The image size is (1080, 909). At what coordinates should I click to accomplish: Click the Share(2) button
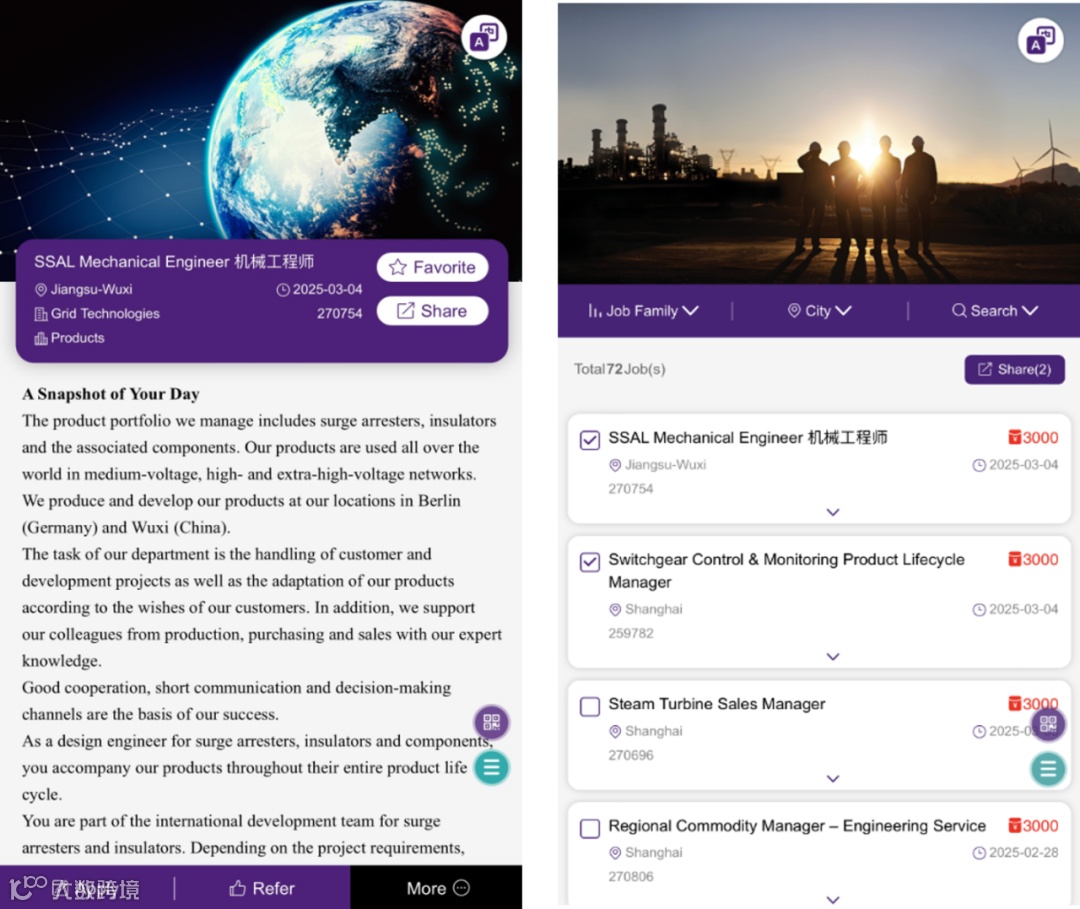tap(1015, 370)
